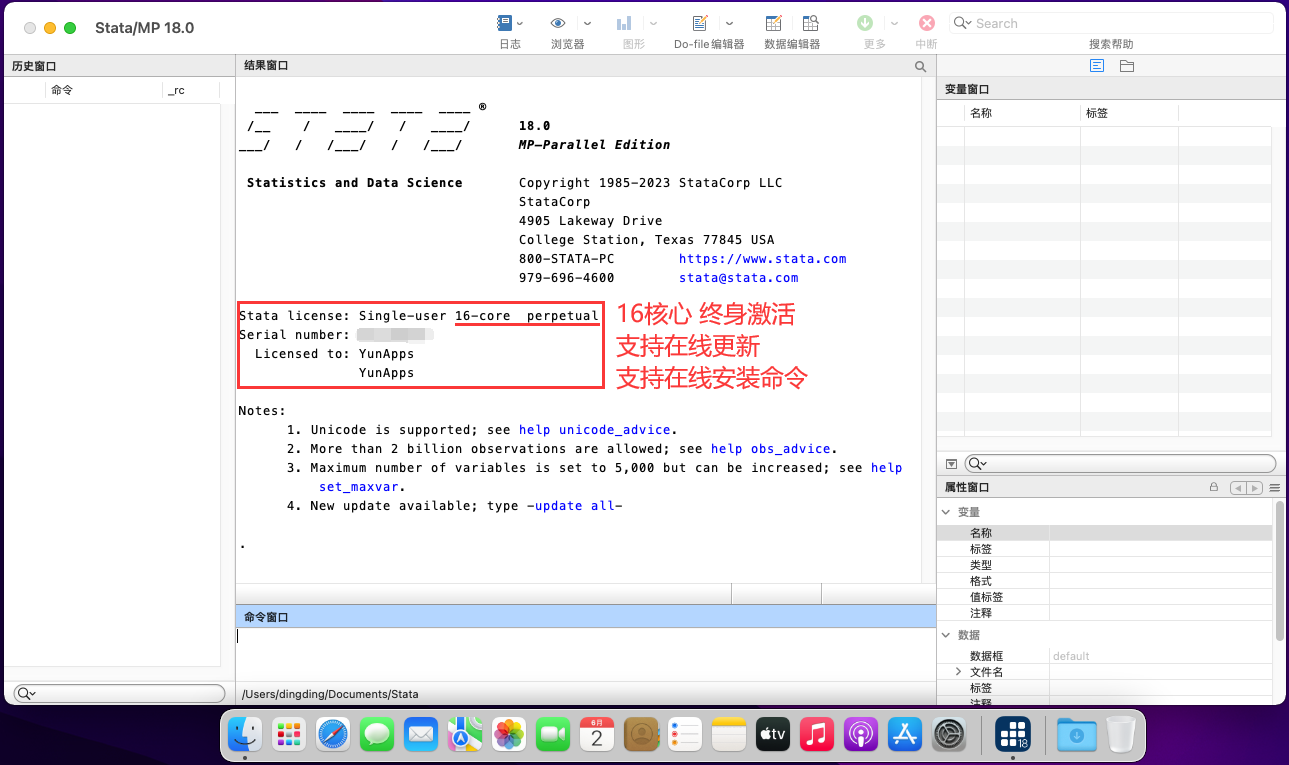Open the dropdown arrow beside Do-file 编辑器
Screen dimensions: 1289x765
click(730, 23)
